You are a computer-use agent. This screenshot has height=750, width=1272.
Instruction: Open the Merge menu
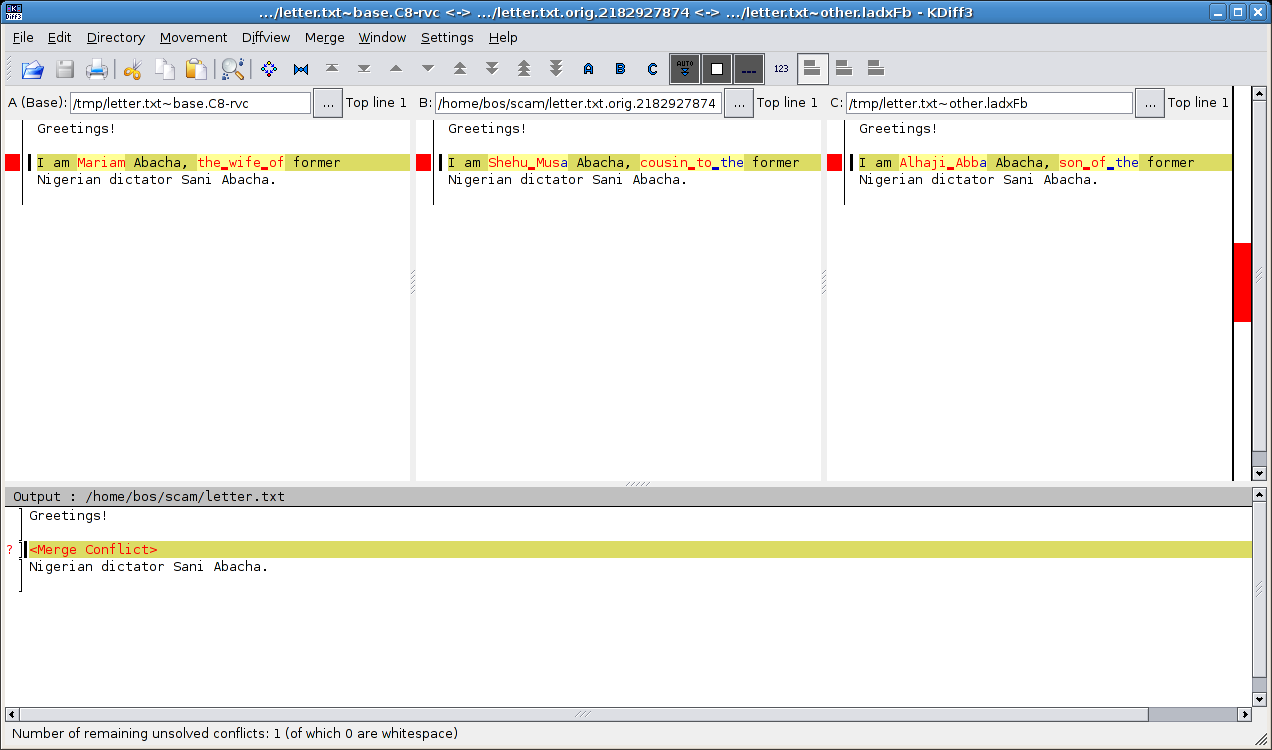click(x=324, y=37)
